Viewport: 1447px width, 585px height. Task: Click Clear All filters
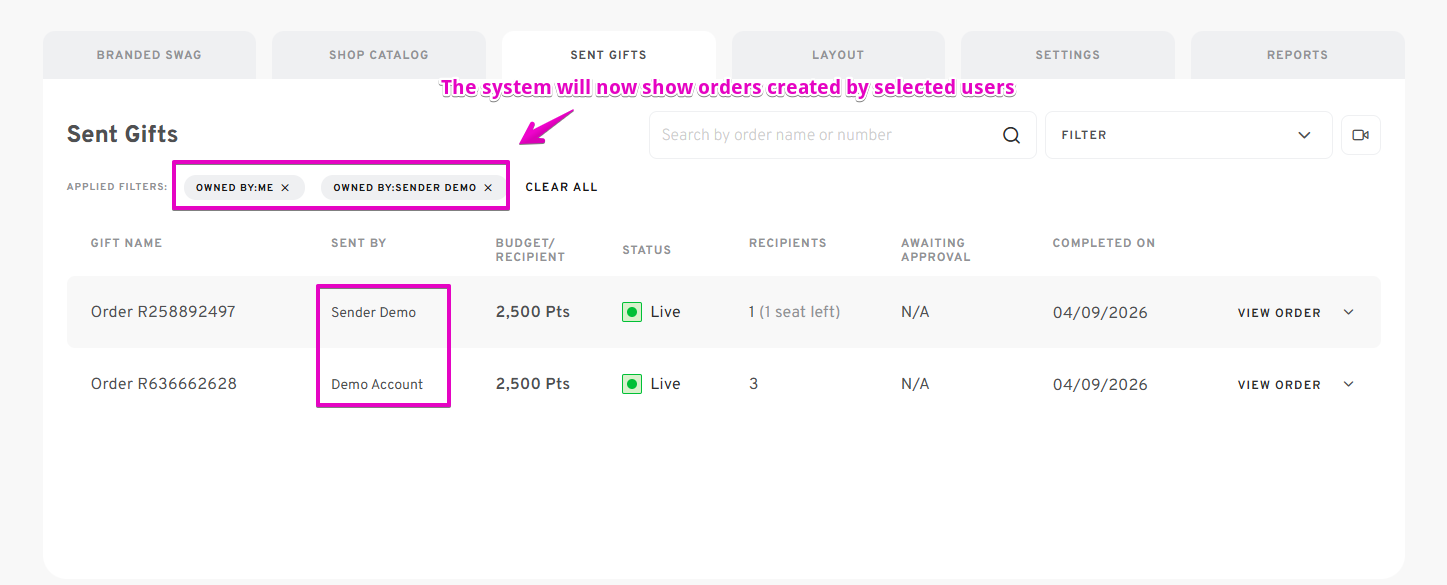(561, 187)
